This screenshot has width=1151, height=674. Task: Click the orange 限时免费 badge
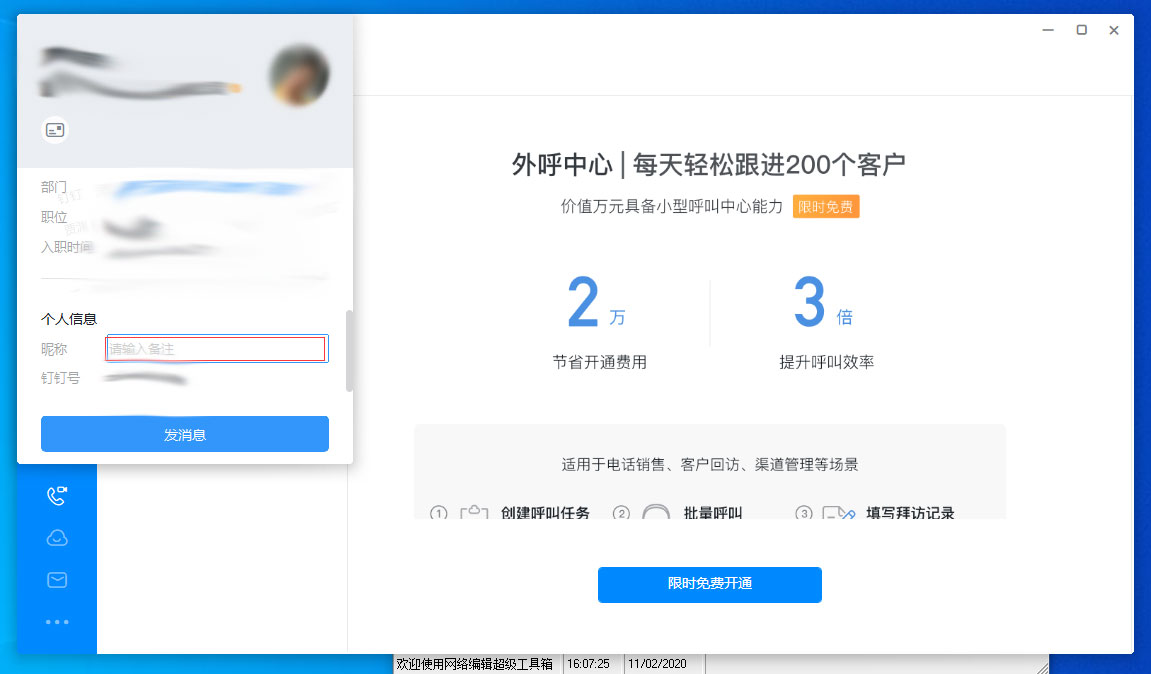826,206
